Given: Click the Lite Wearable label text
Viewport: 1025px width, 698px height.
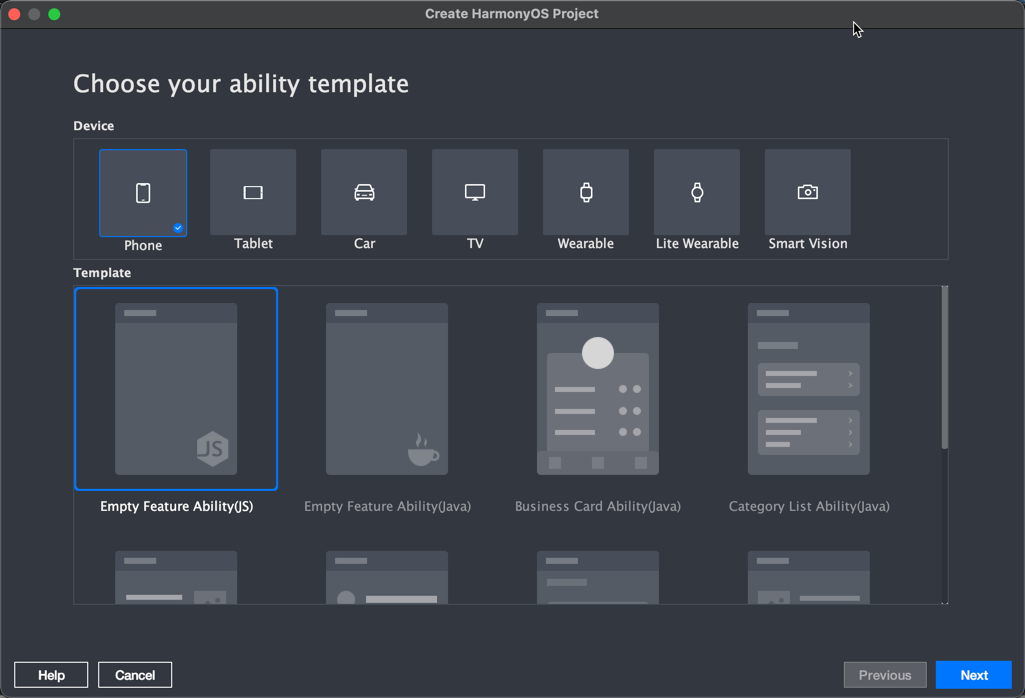Looking at the screenshot, I should (697, 244).
